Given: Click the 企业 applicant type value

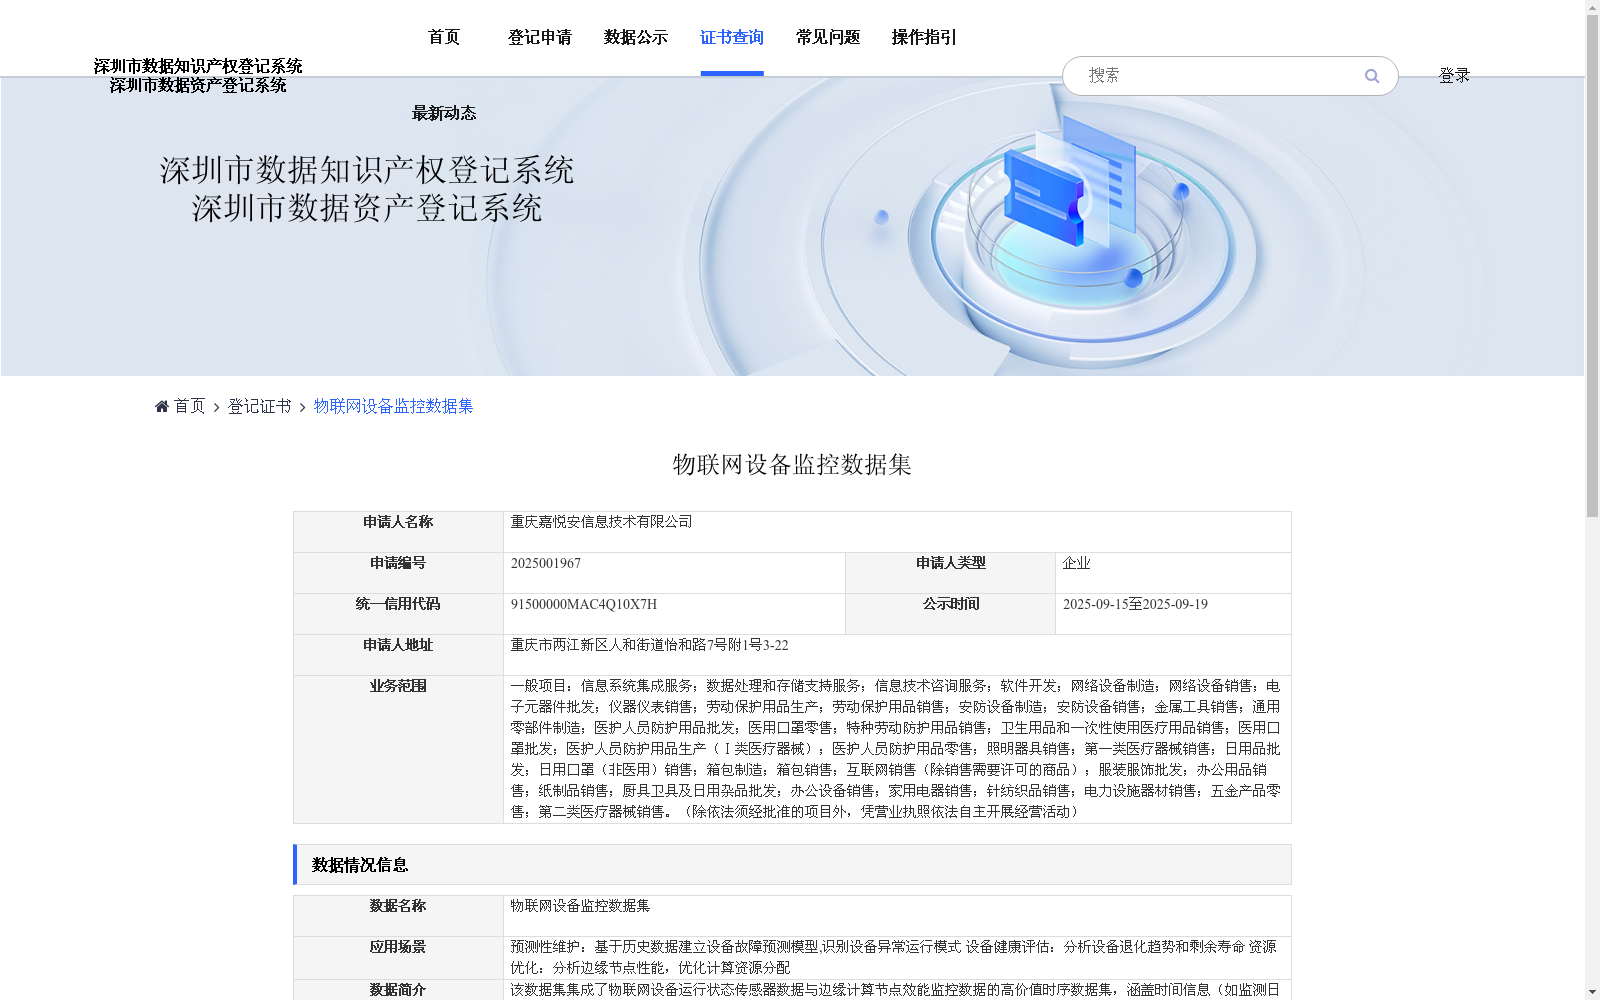Looking at the screenshot, I should click(x=1076, y=563).
